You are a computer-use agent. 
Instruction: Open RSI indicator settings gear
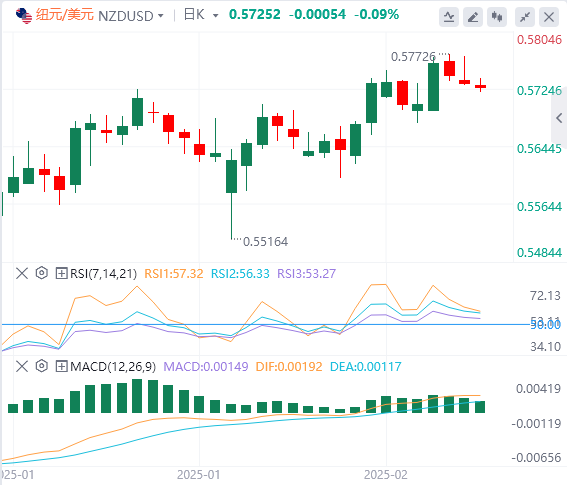[42, 273]
